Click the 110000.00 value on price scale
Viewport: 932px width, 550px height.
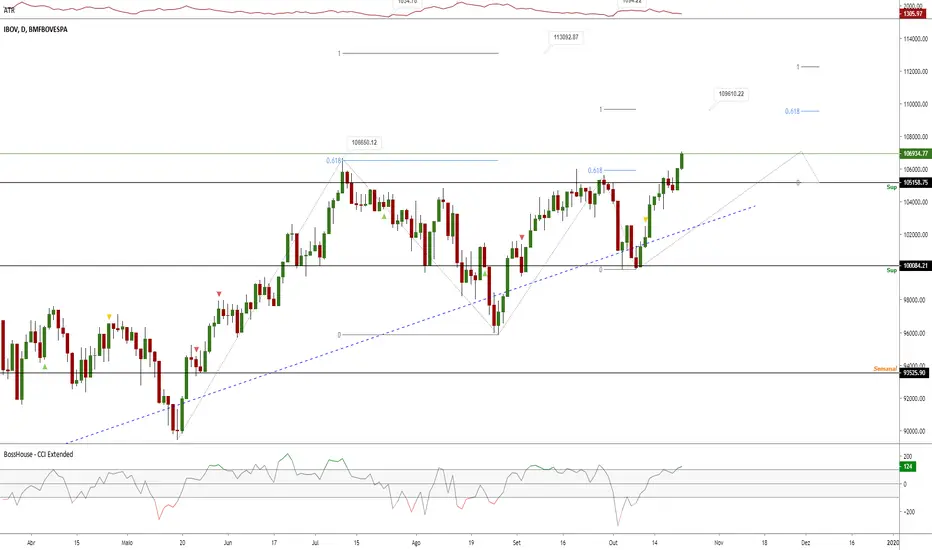coord(915,104)
